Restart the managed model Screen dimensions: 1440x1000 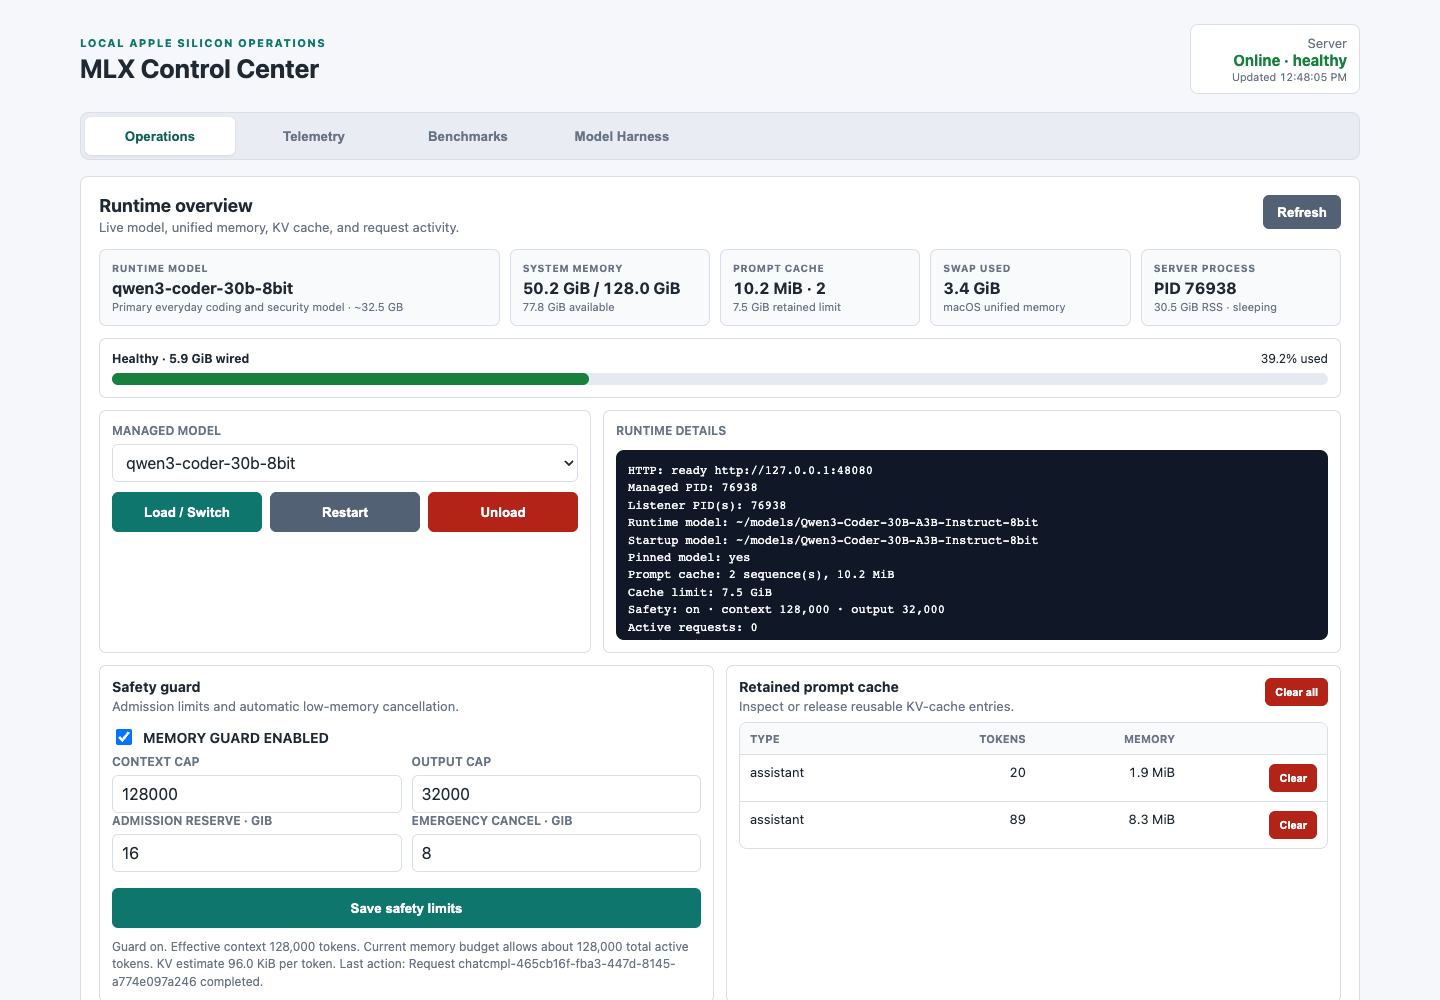[x=345, y=512]
